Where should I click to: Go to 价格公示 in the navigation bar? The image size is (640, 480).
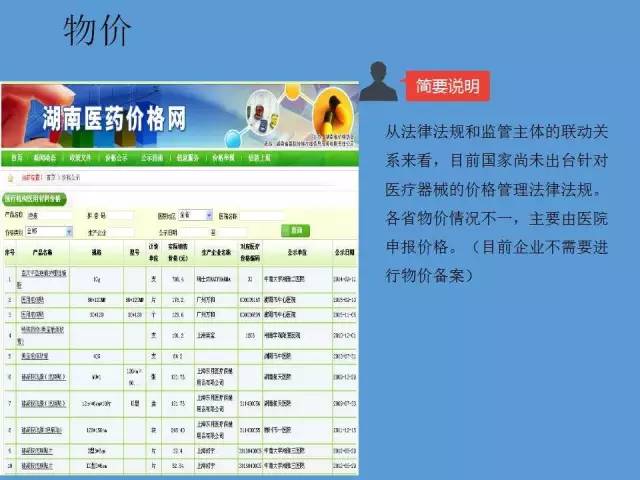(115, 158)
